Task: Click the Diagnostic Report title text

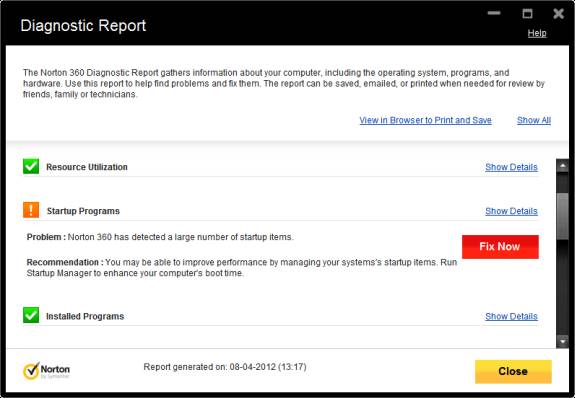Action: point(83,26)
